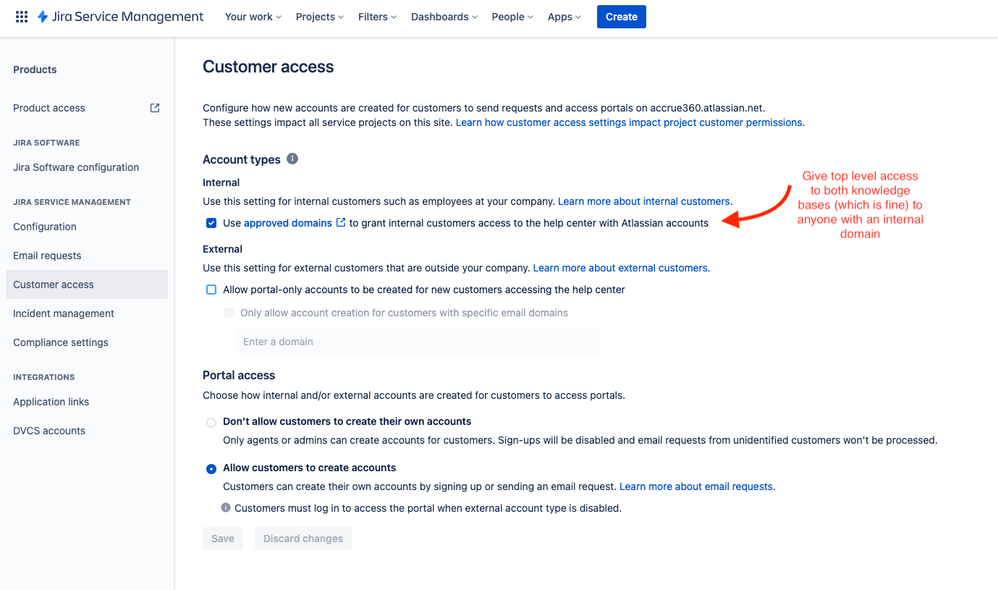This screenshot has width=998, height=590.
Task: Uncheck the approved domains internal access checkbox
Action: (x=211, y=223)
